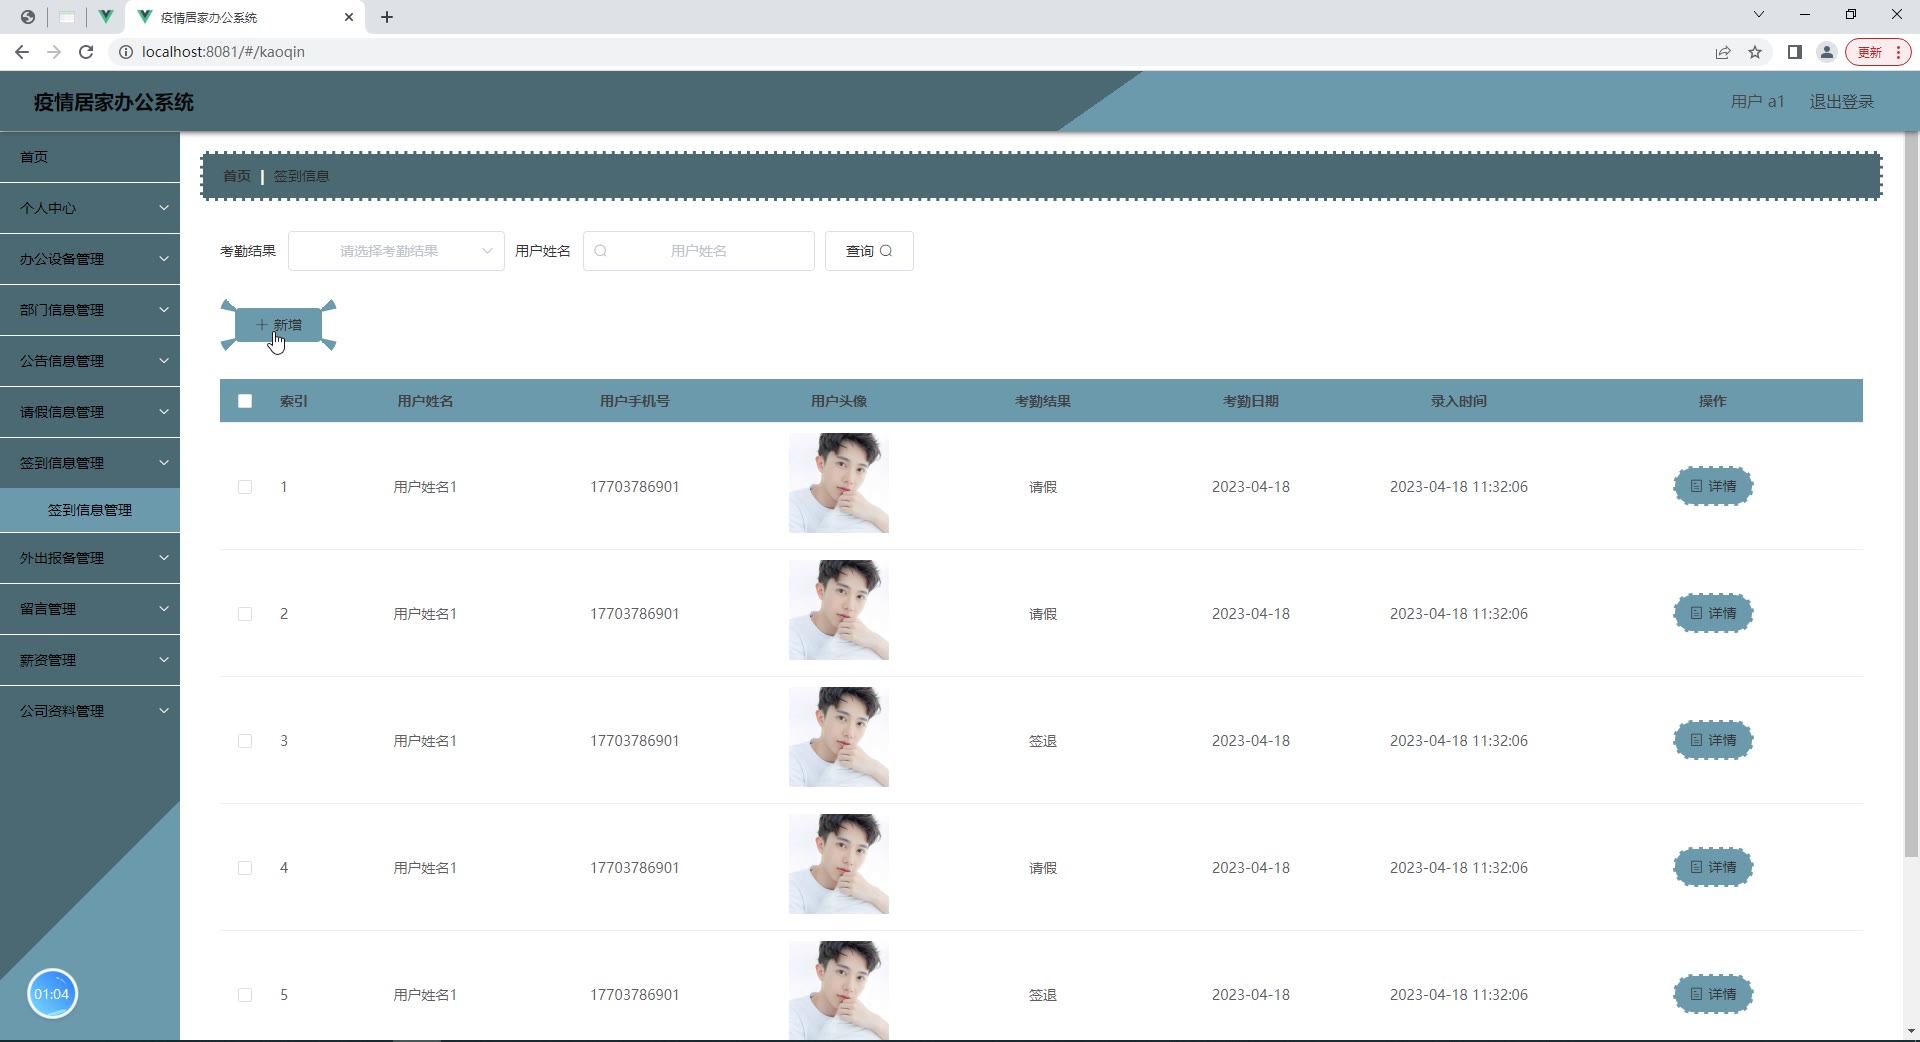
Task: Click the 查询 search button
Action: (869, 251)
